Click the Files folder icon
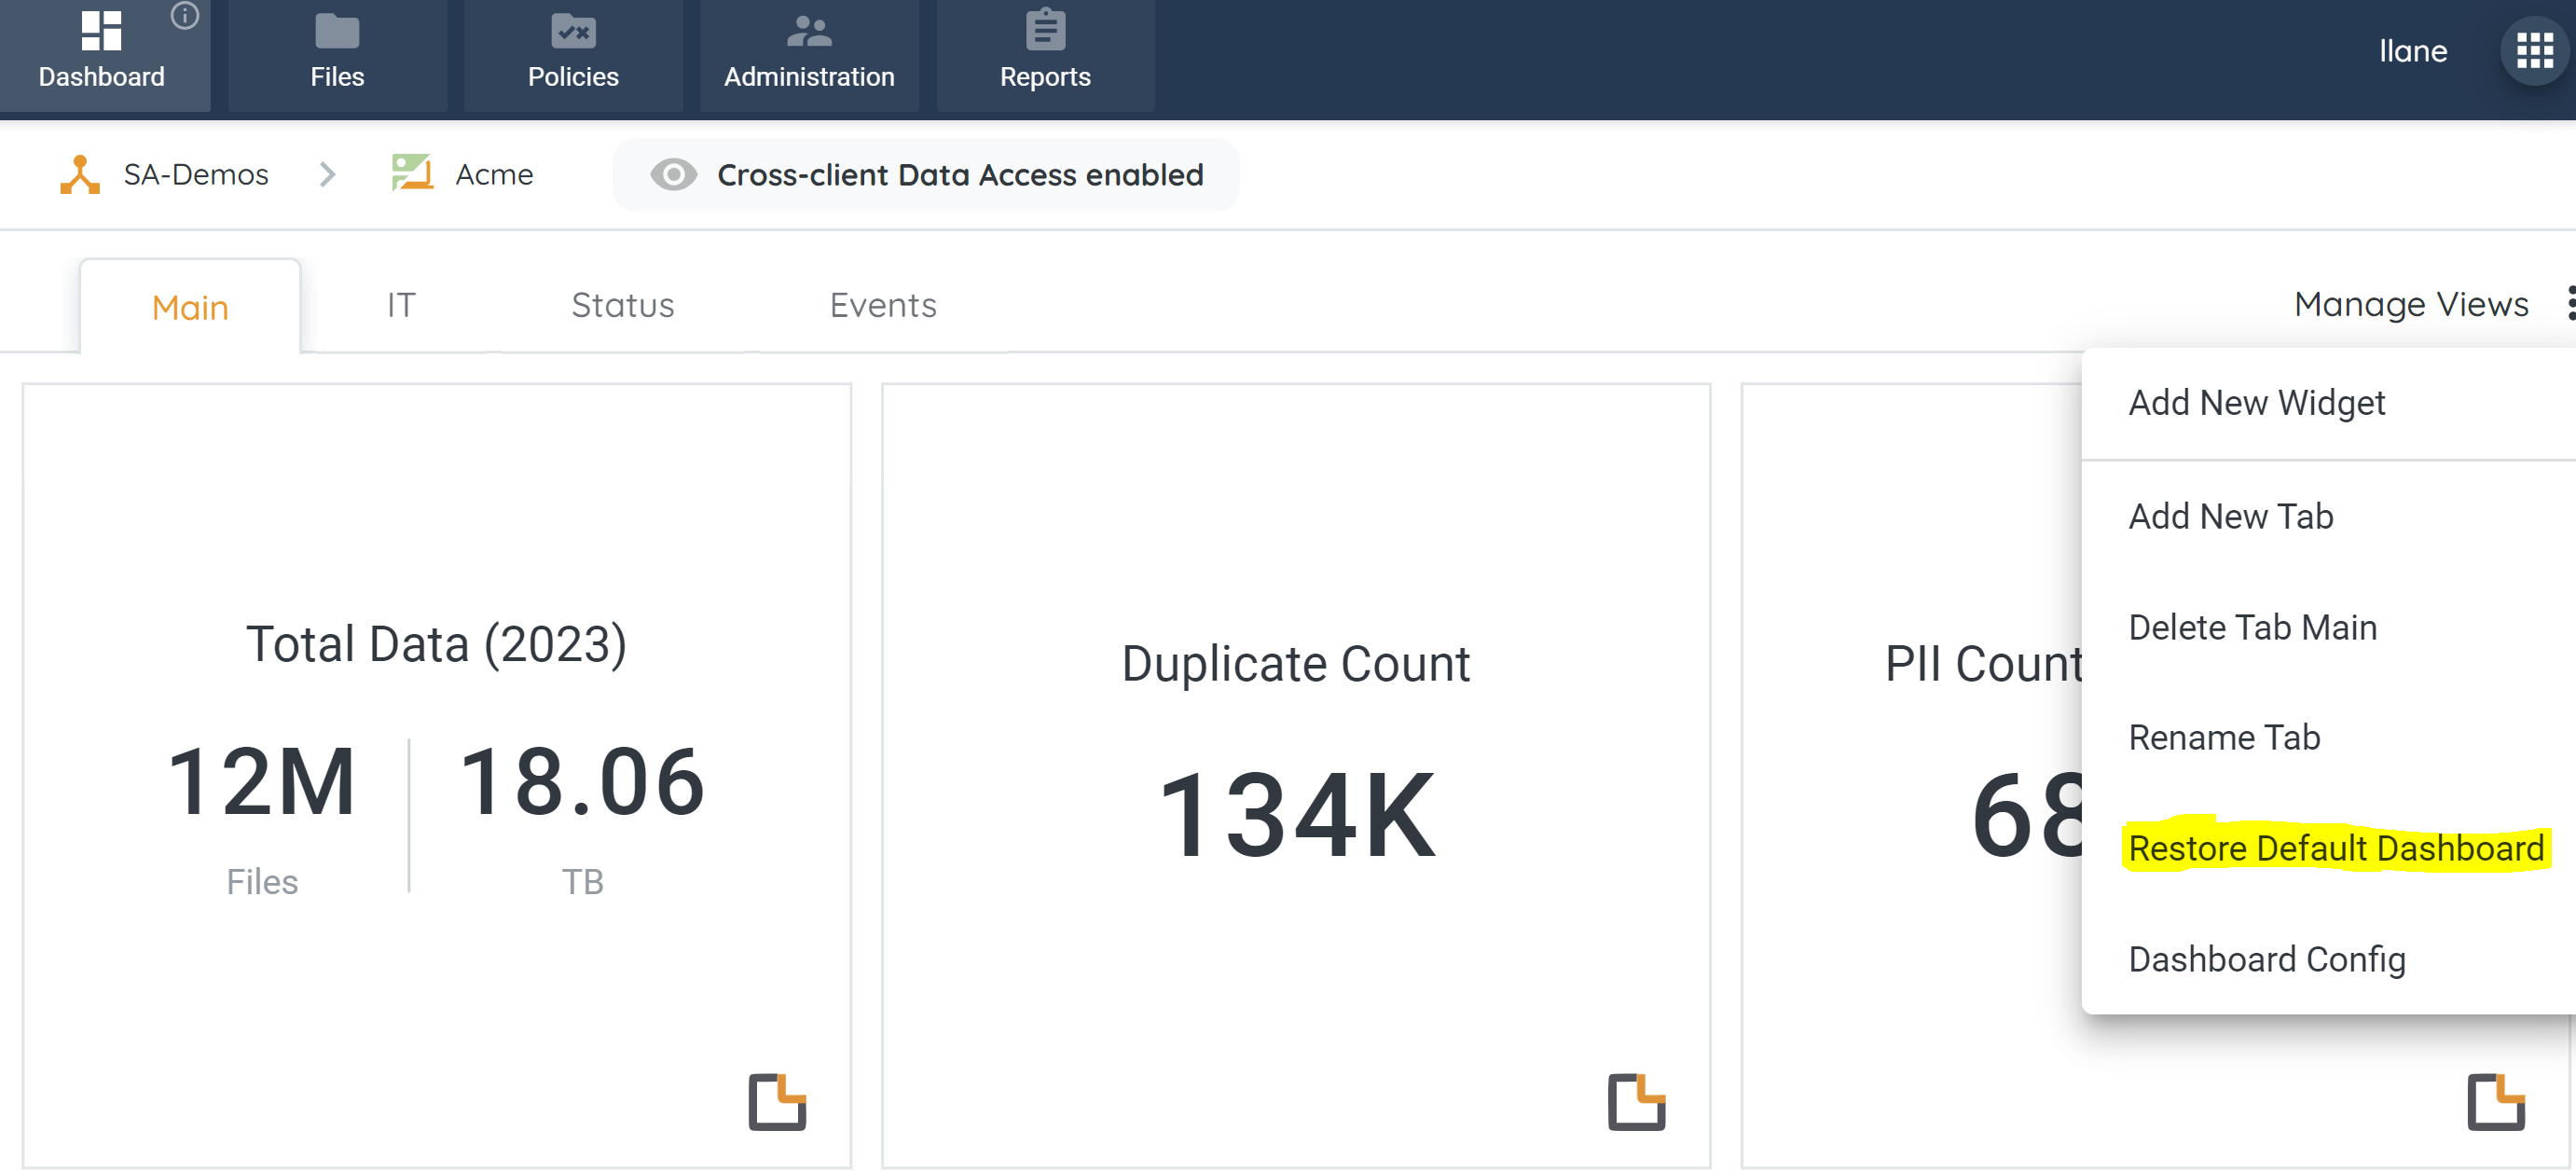This screenshot has height=1172, width=2576. (x=337, y=31)
